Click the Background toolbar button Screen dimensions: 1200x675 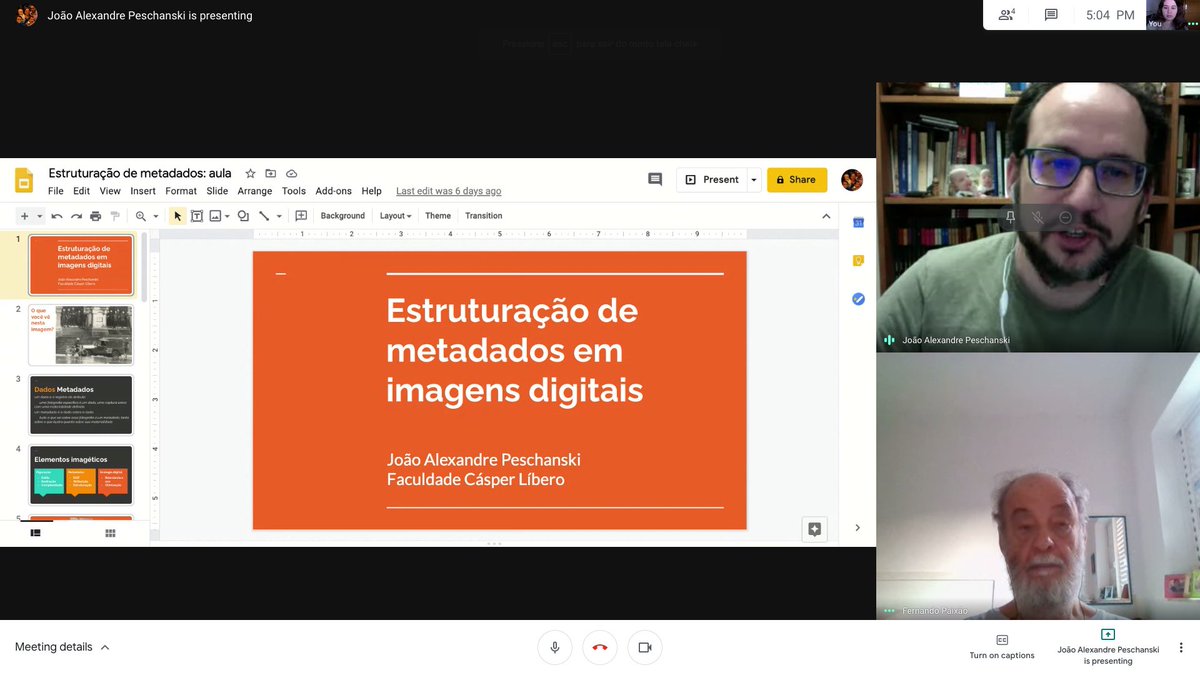click(343, 216)
